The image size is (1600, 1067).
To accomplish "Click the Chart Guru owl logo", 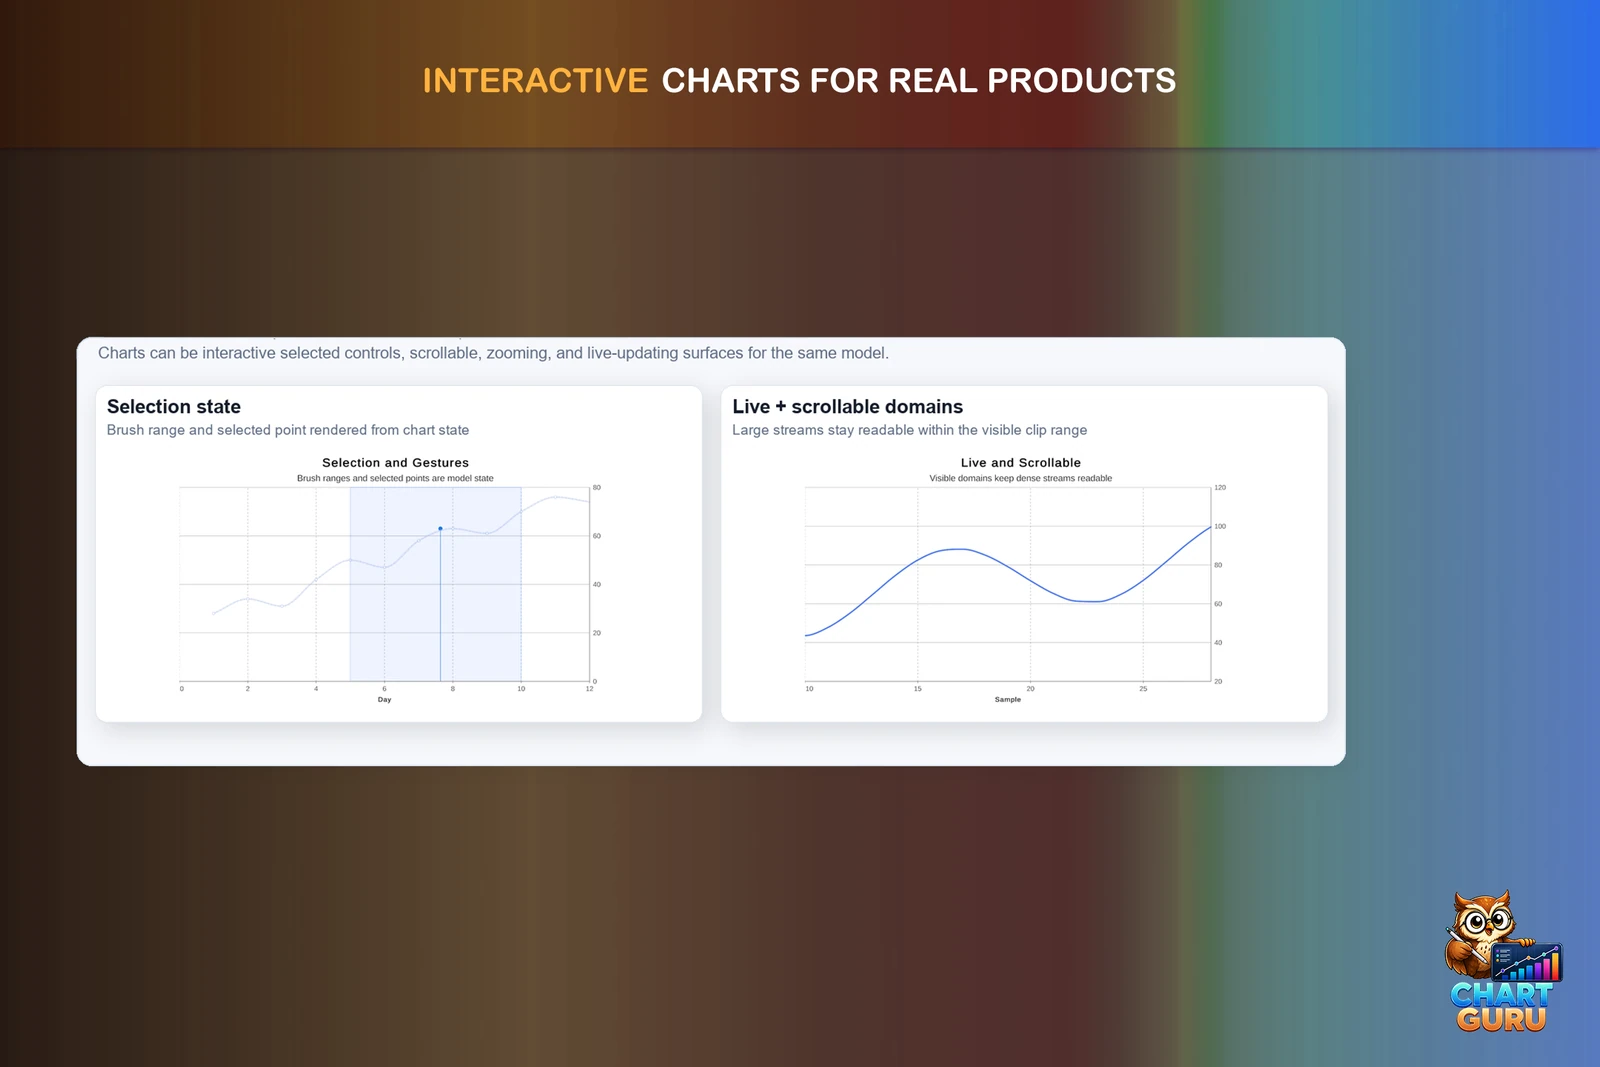I will tap(1503, 961).
